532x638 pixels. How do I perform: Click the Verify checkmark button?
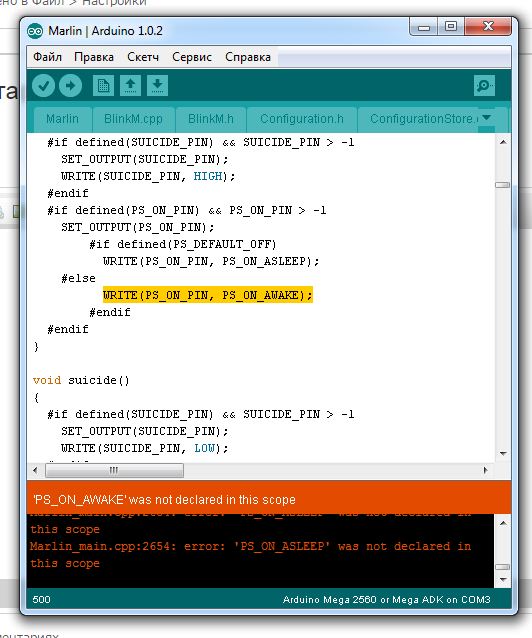click(x=44, y=85)
